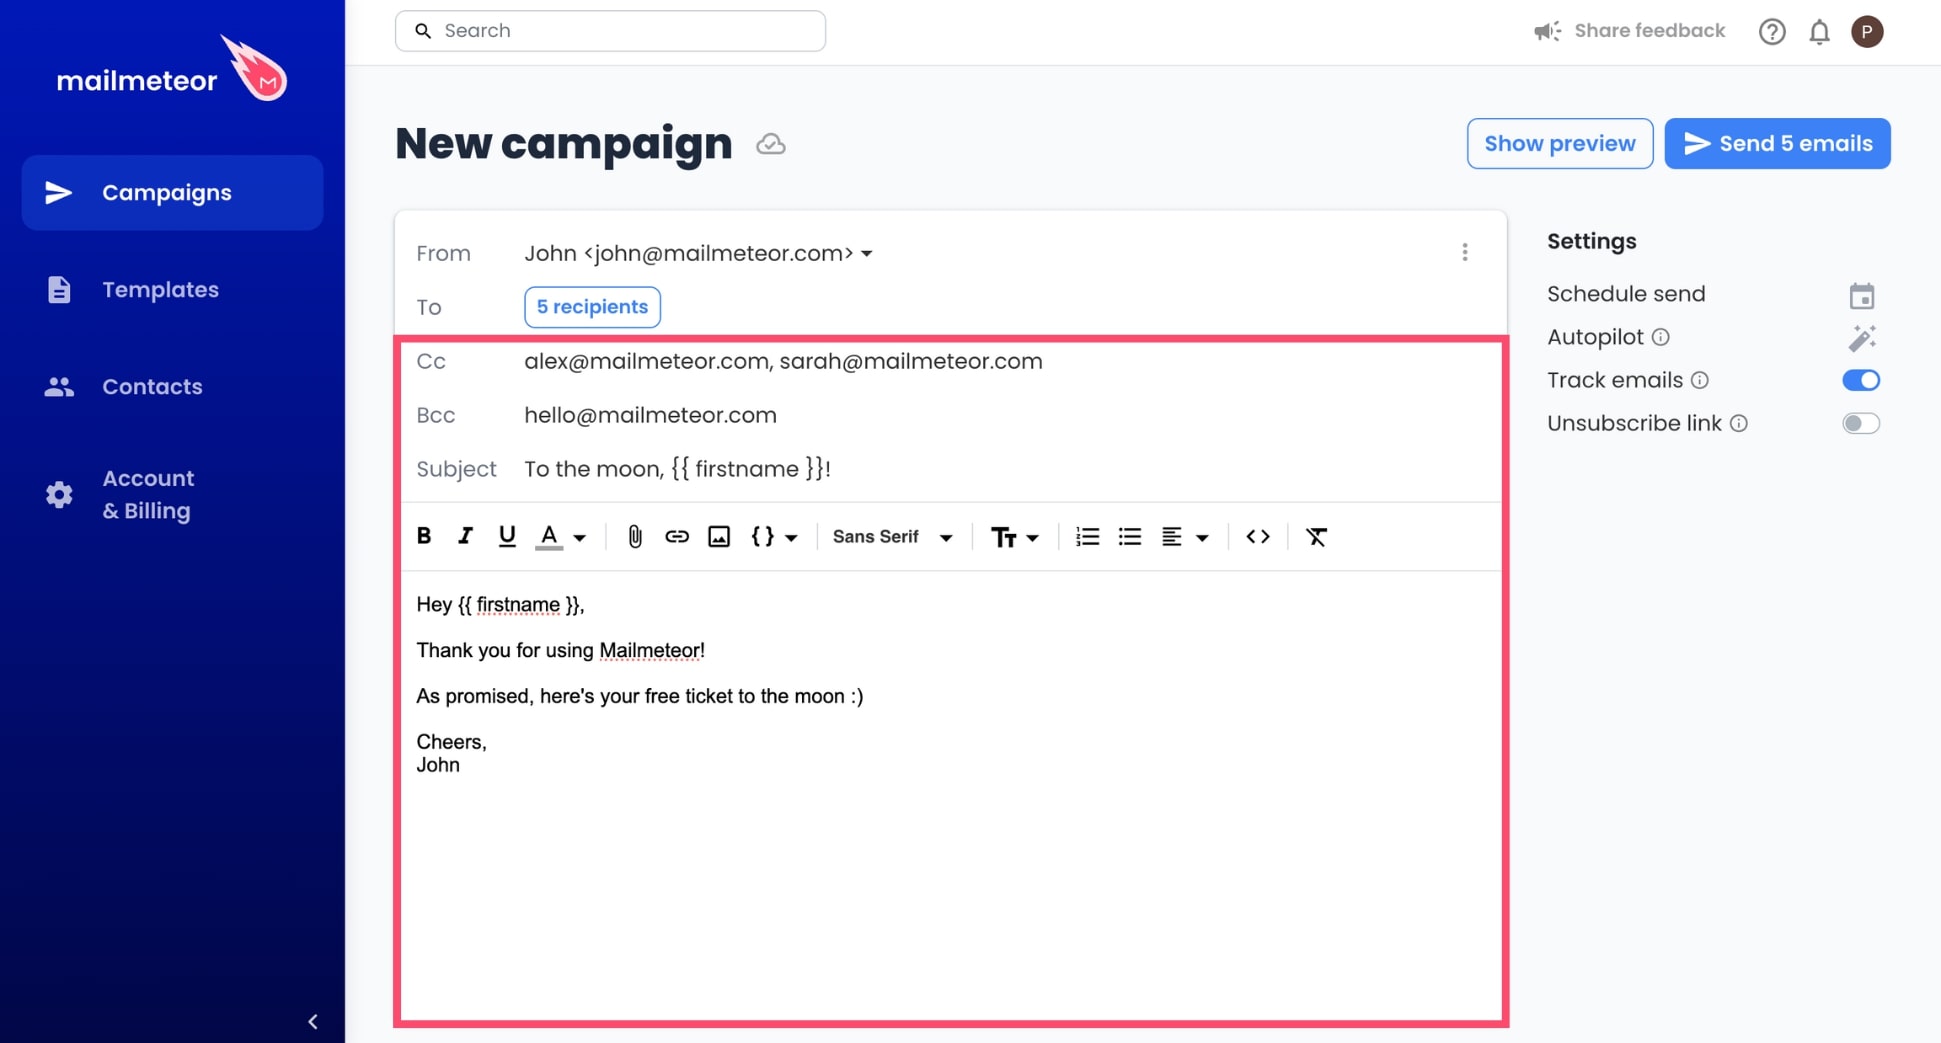This screenshot has height=1043, width=1941.
Task: Collapse the sidebar with the chevron
Action: (x=313, y=1021)
